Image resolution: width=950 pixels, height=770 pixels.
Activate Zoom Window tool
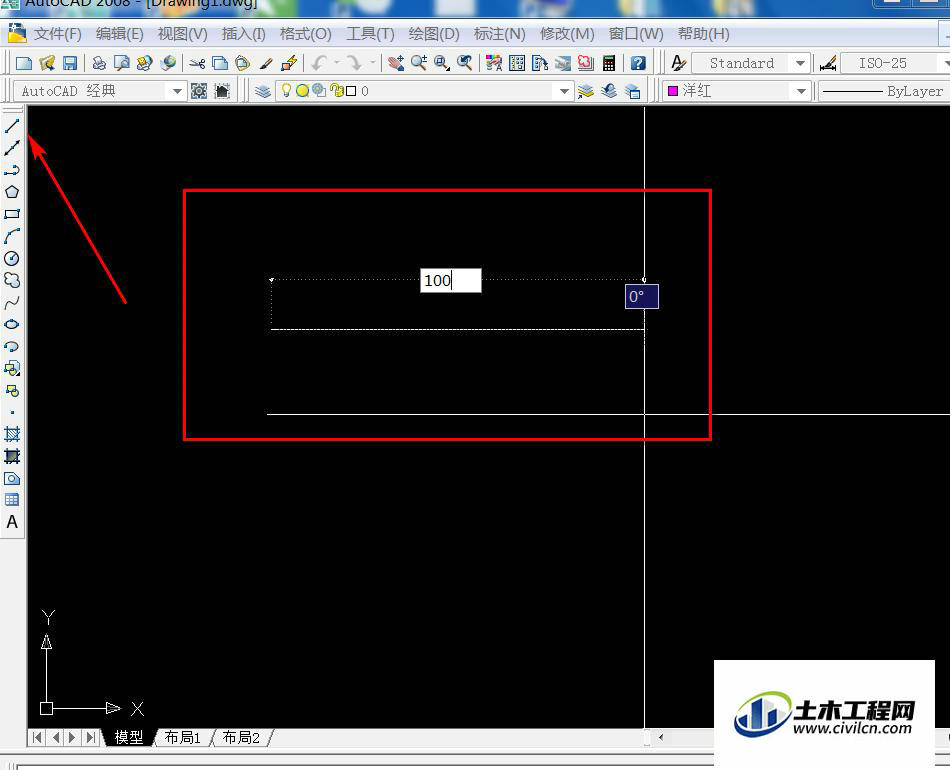coord(442,63)
